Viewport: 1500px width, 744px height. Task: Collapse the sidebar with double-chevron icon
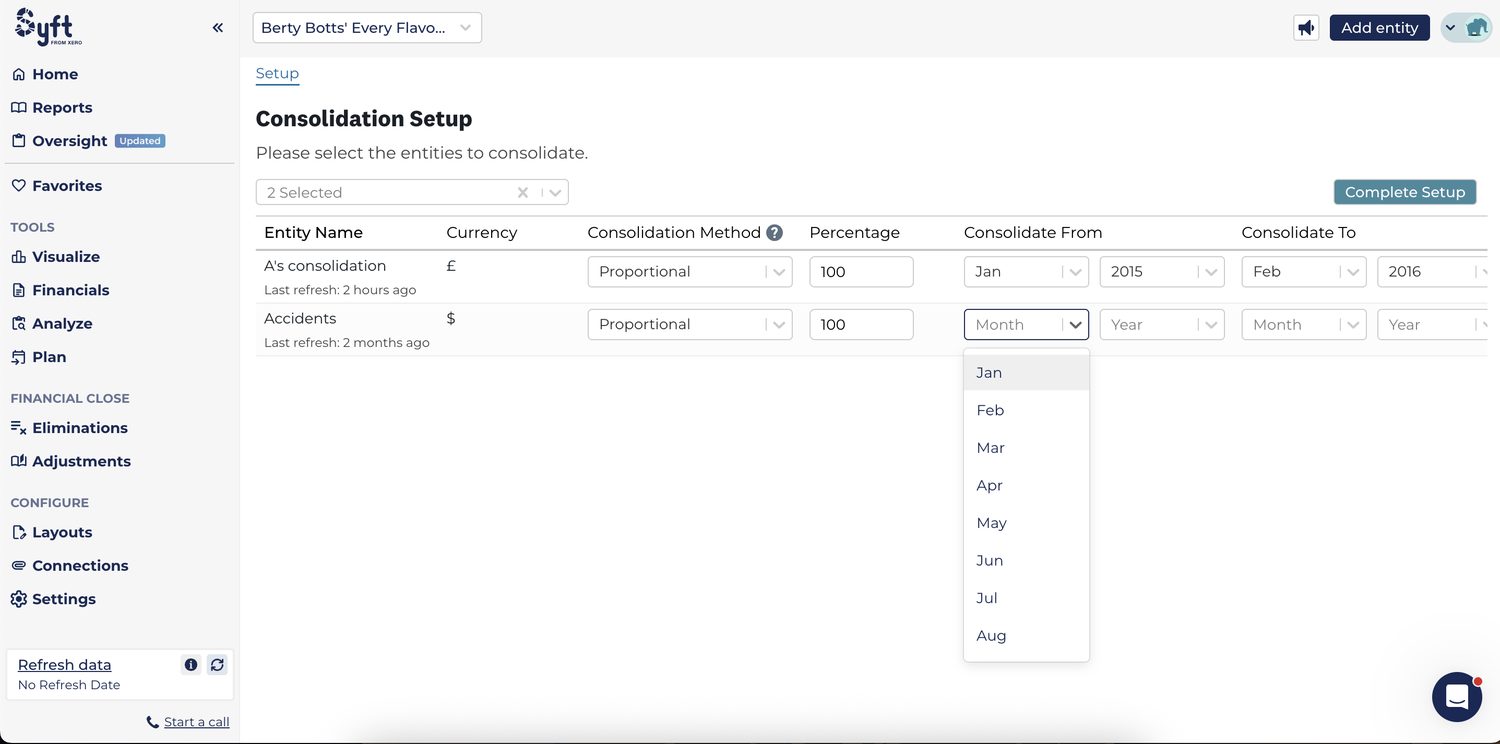pyautogui.click(x=218, y=28)
